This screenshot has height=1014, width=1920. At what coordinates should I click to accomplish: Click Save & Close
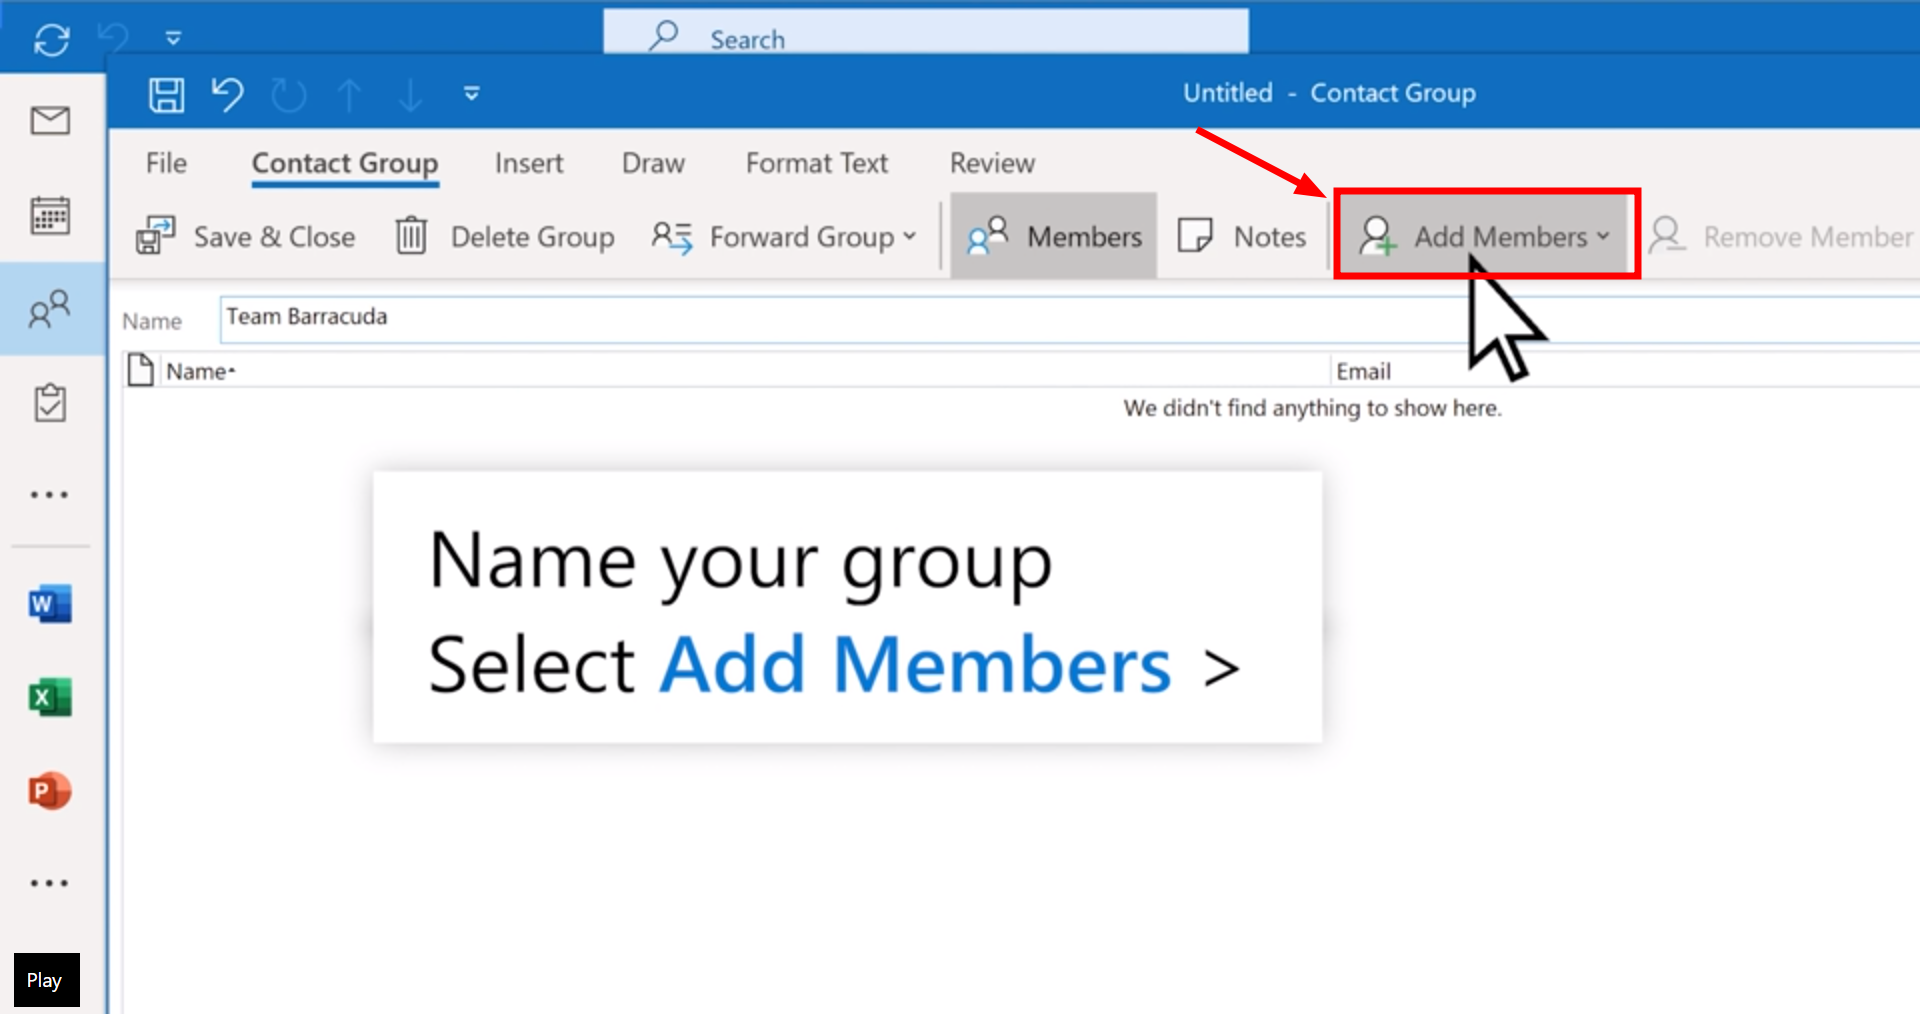(247, 236)
